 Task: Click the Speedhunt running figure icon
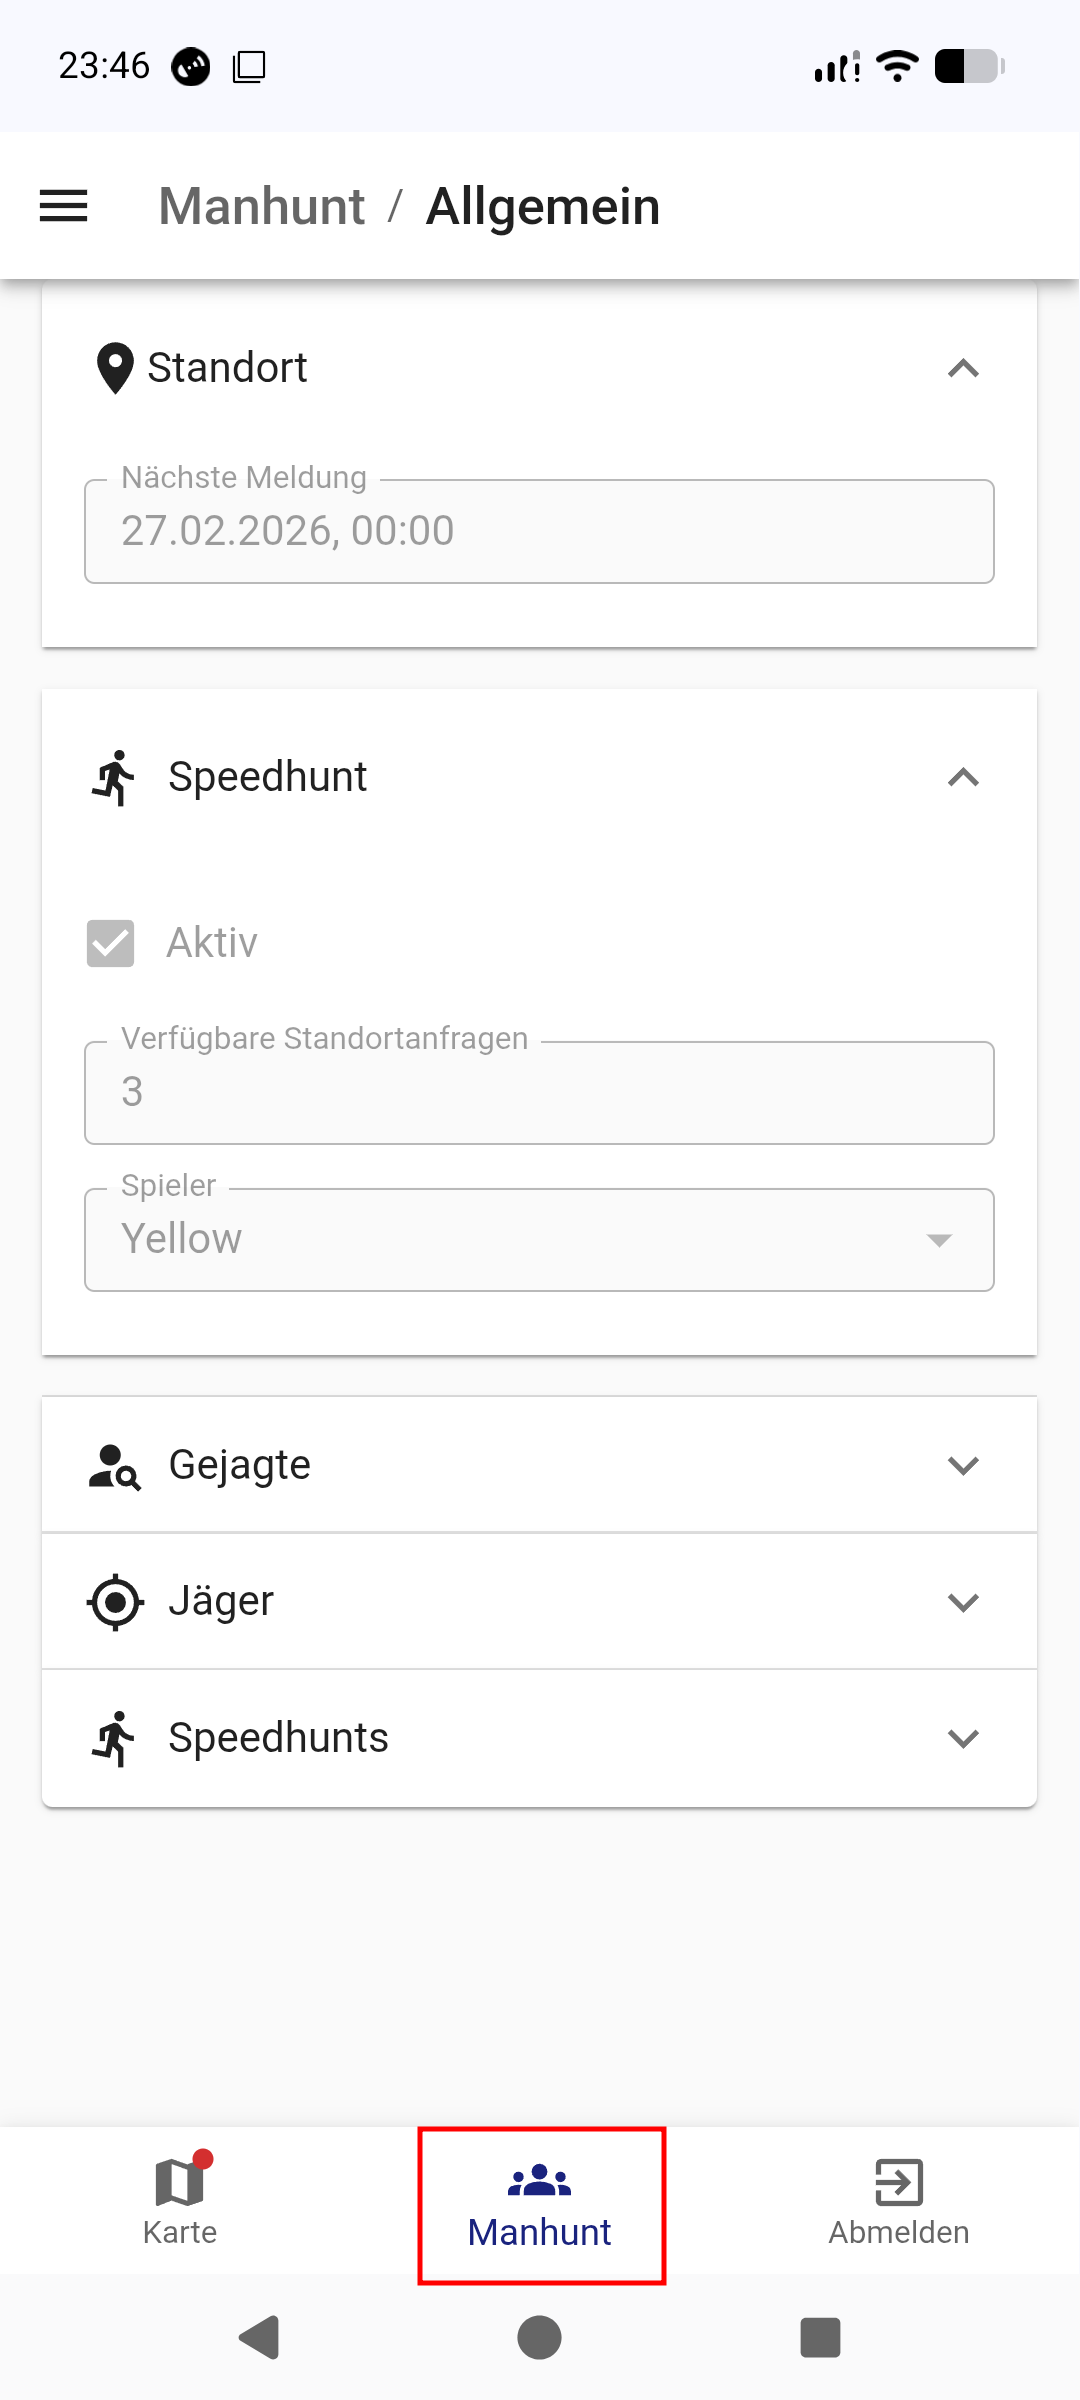click(x=114, y=777)
